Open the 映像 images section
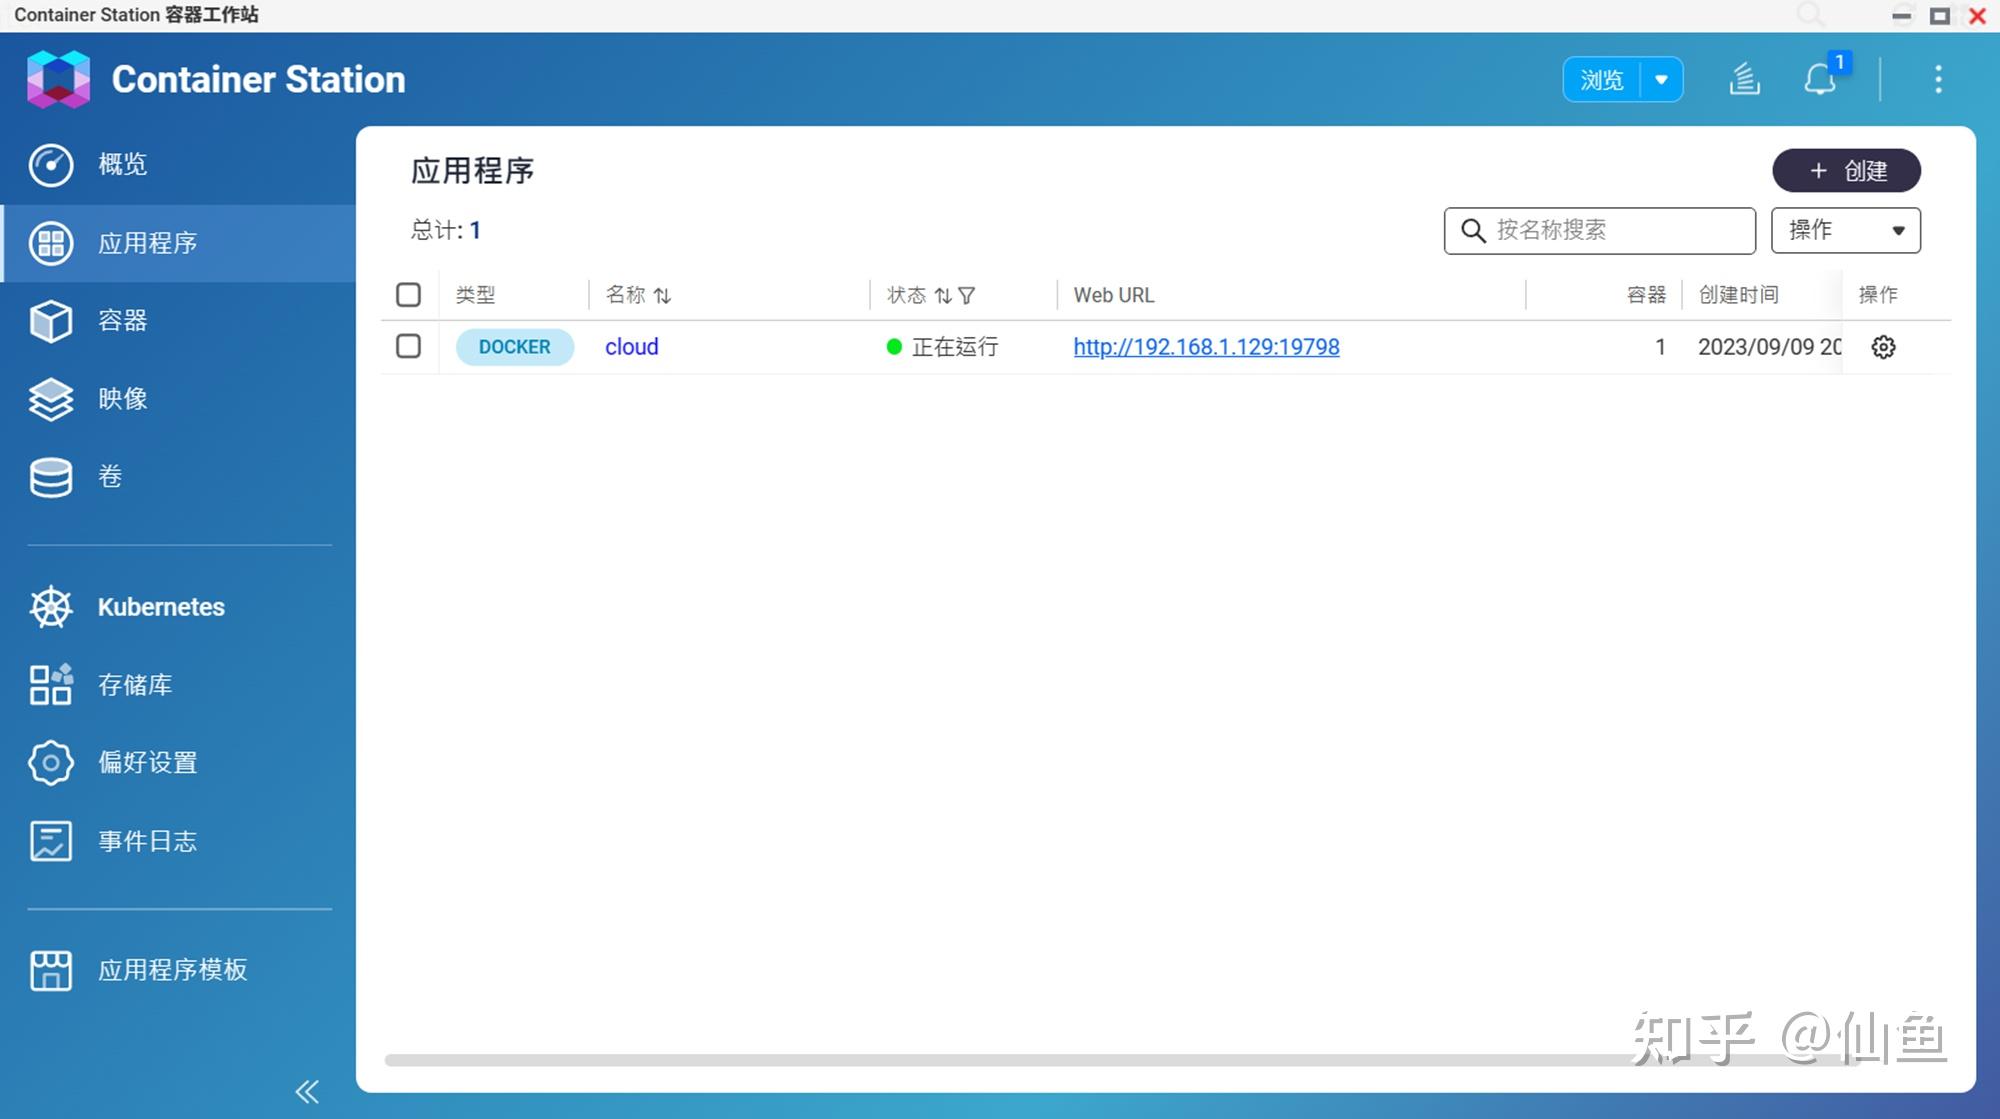Image resolution: width=2000 pixels, height=1119 pixels. [122, 399]
